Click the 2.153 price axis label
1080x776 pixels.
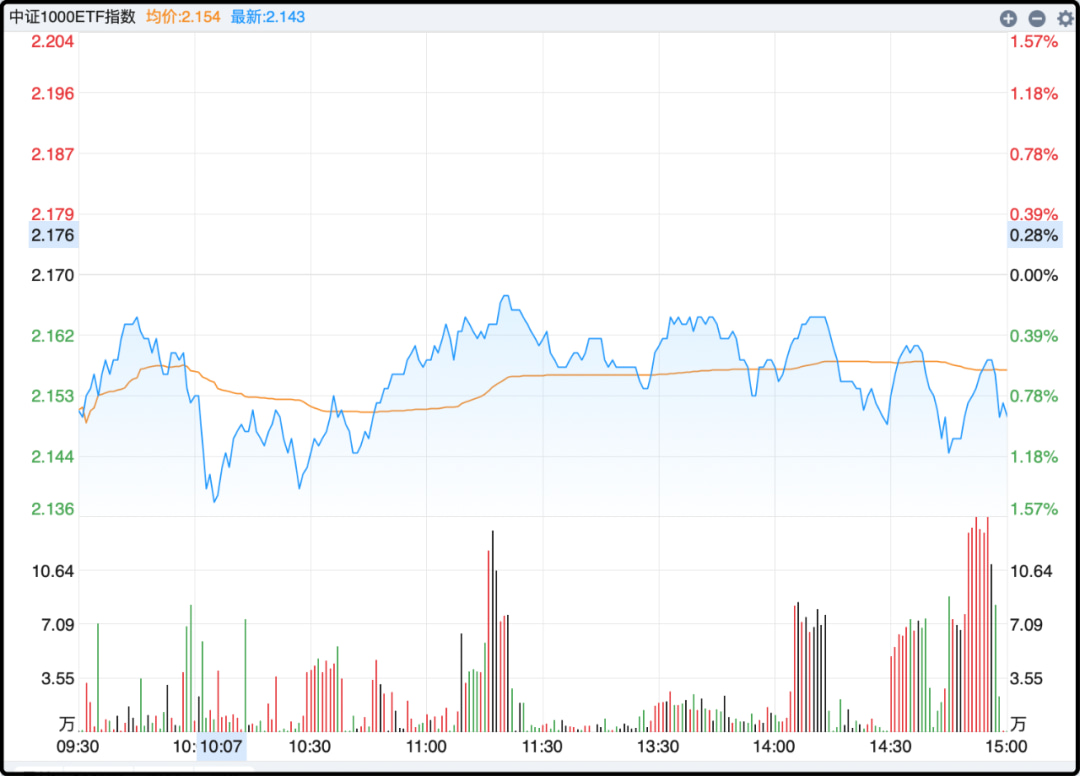[52, 396]
